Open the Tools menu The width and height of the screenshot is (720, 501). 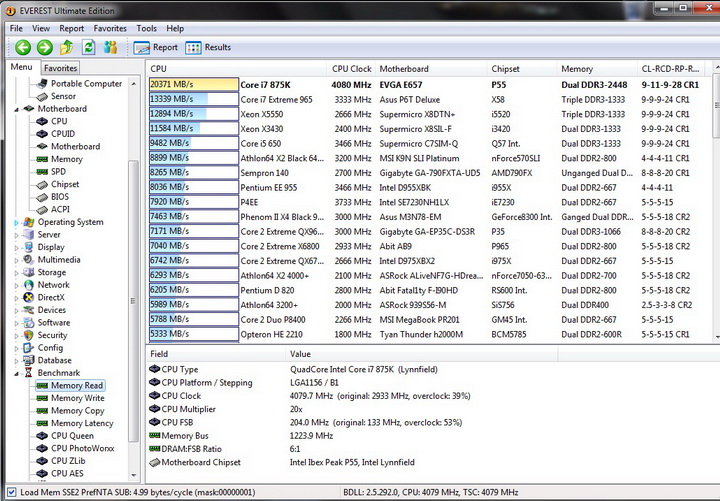point(146,28)
